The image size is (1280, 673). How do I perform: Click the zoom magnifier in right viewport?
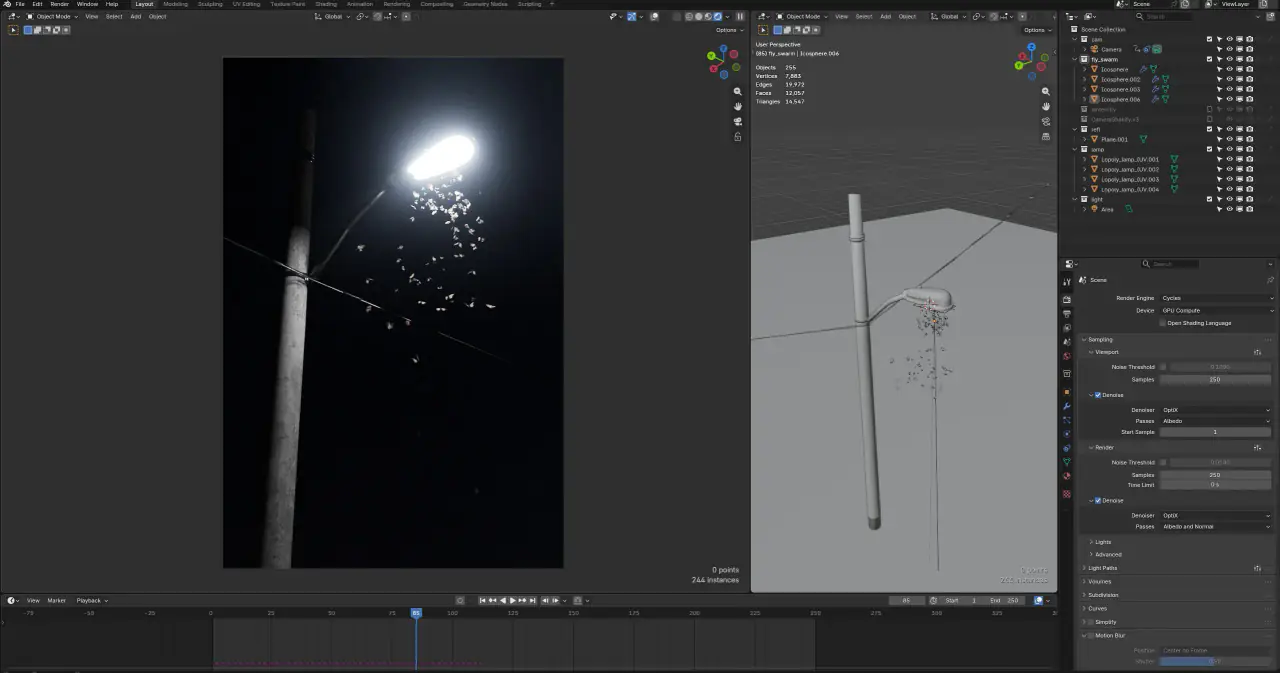(1045, 91)
